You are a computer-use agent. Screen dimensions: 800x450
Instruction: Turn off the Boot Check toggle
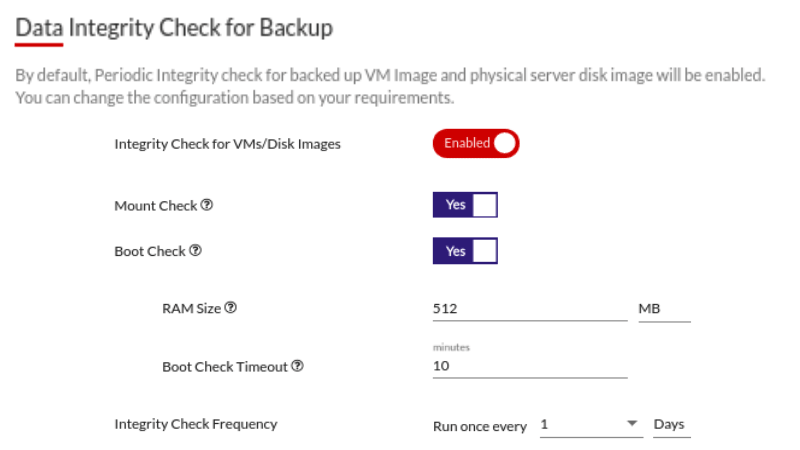[465, 251]
